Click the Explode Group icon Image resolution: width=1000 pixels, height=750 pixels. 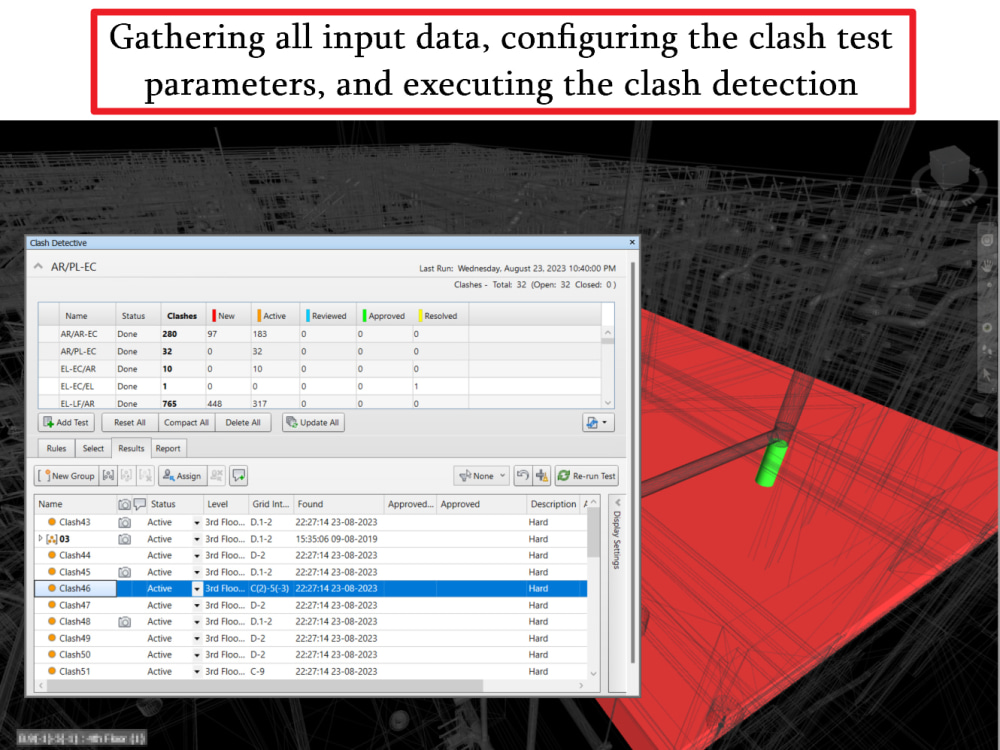click(145, 476)
